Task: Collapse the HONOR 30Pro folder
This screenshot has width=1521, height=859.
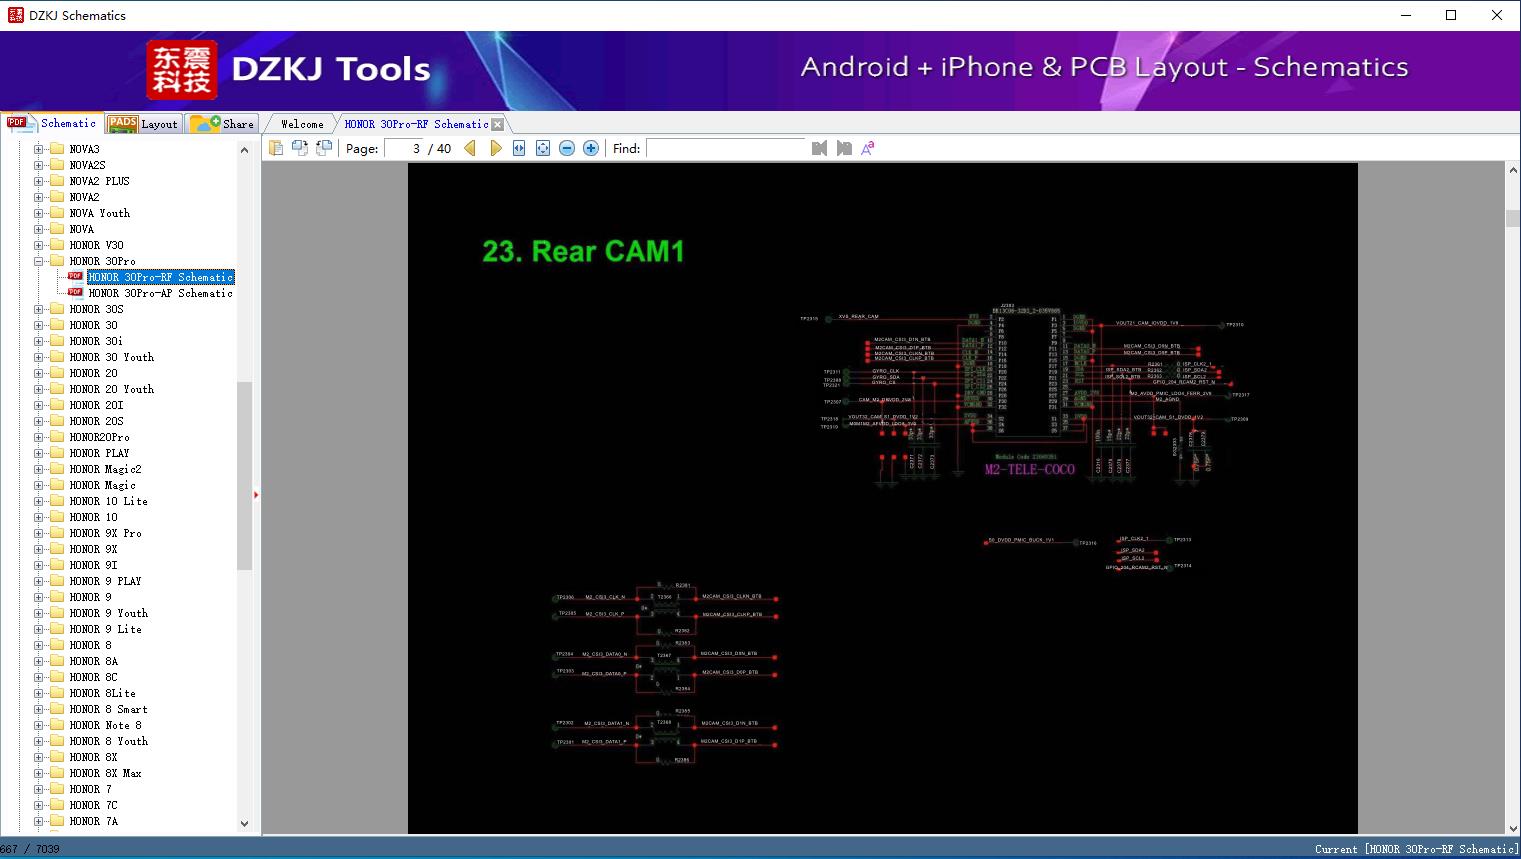Action: [39, 261]
